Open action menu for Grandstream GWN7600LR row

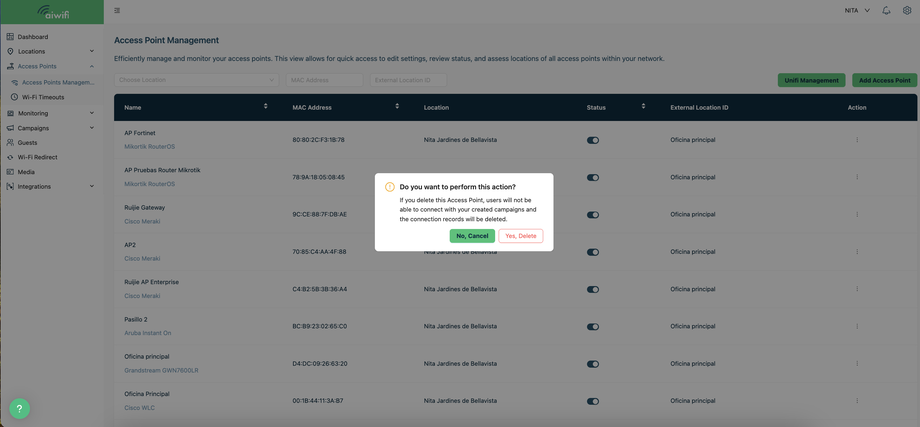click(857, 364)
